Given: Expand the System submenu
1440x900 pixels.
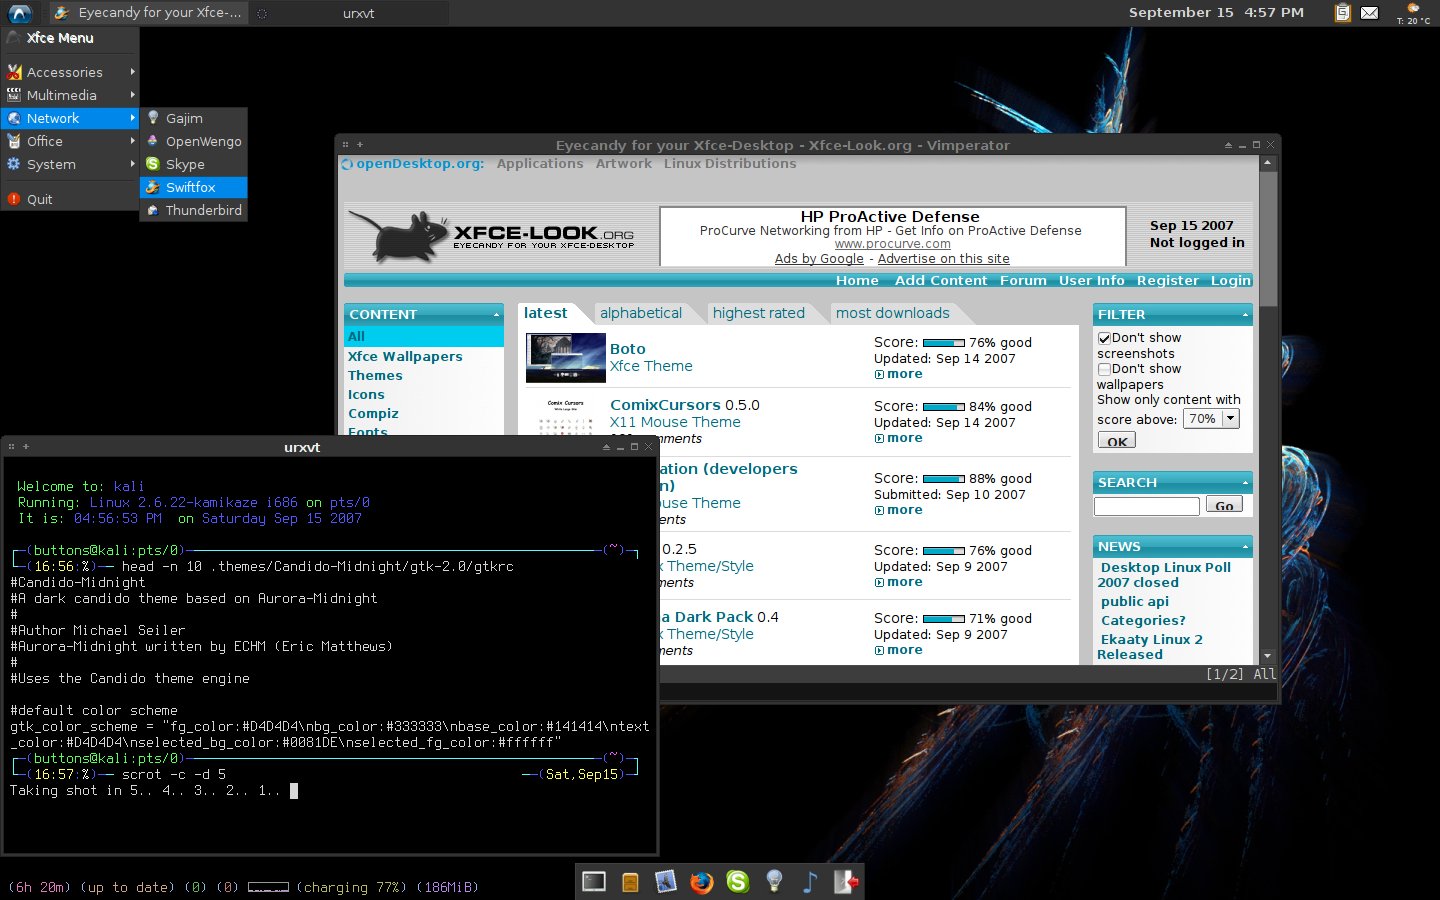Looking at the screenshot, I should click(70, 164).
